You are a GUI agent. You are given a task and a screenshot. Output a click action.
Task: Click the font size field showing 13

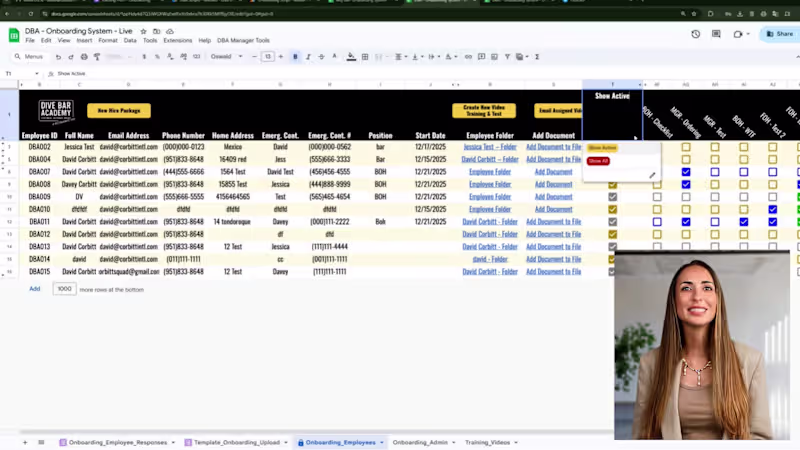[267, 57]
